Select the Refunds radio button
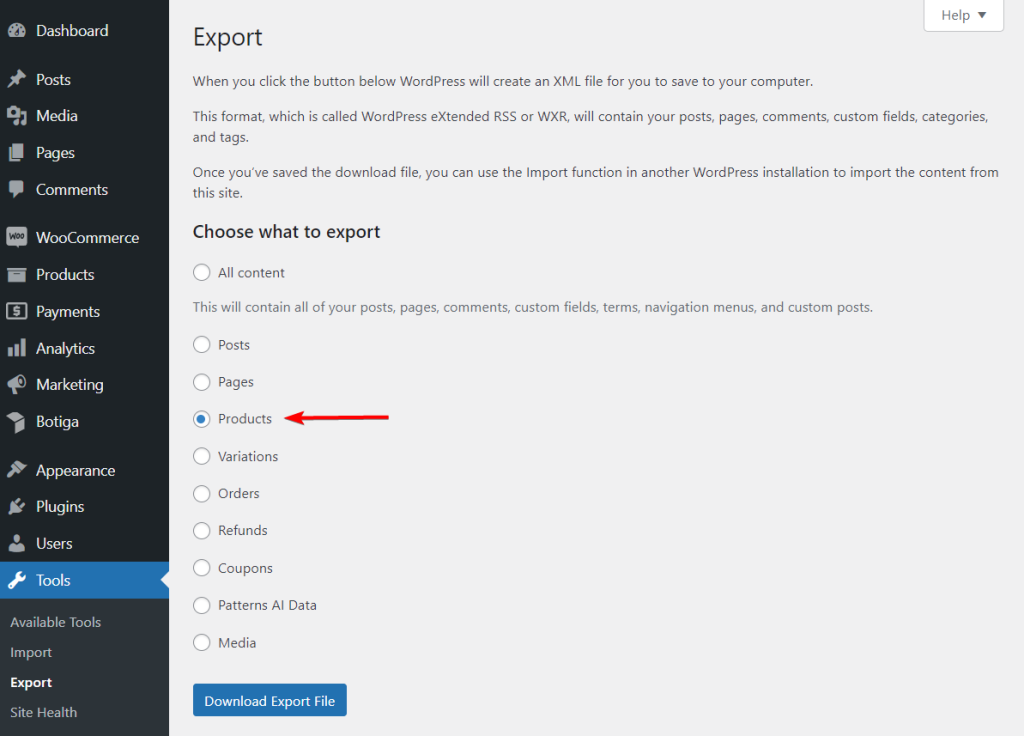1024x736 pixels. click(x=202, y=530)
